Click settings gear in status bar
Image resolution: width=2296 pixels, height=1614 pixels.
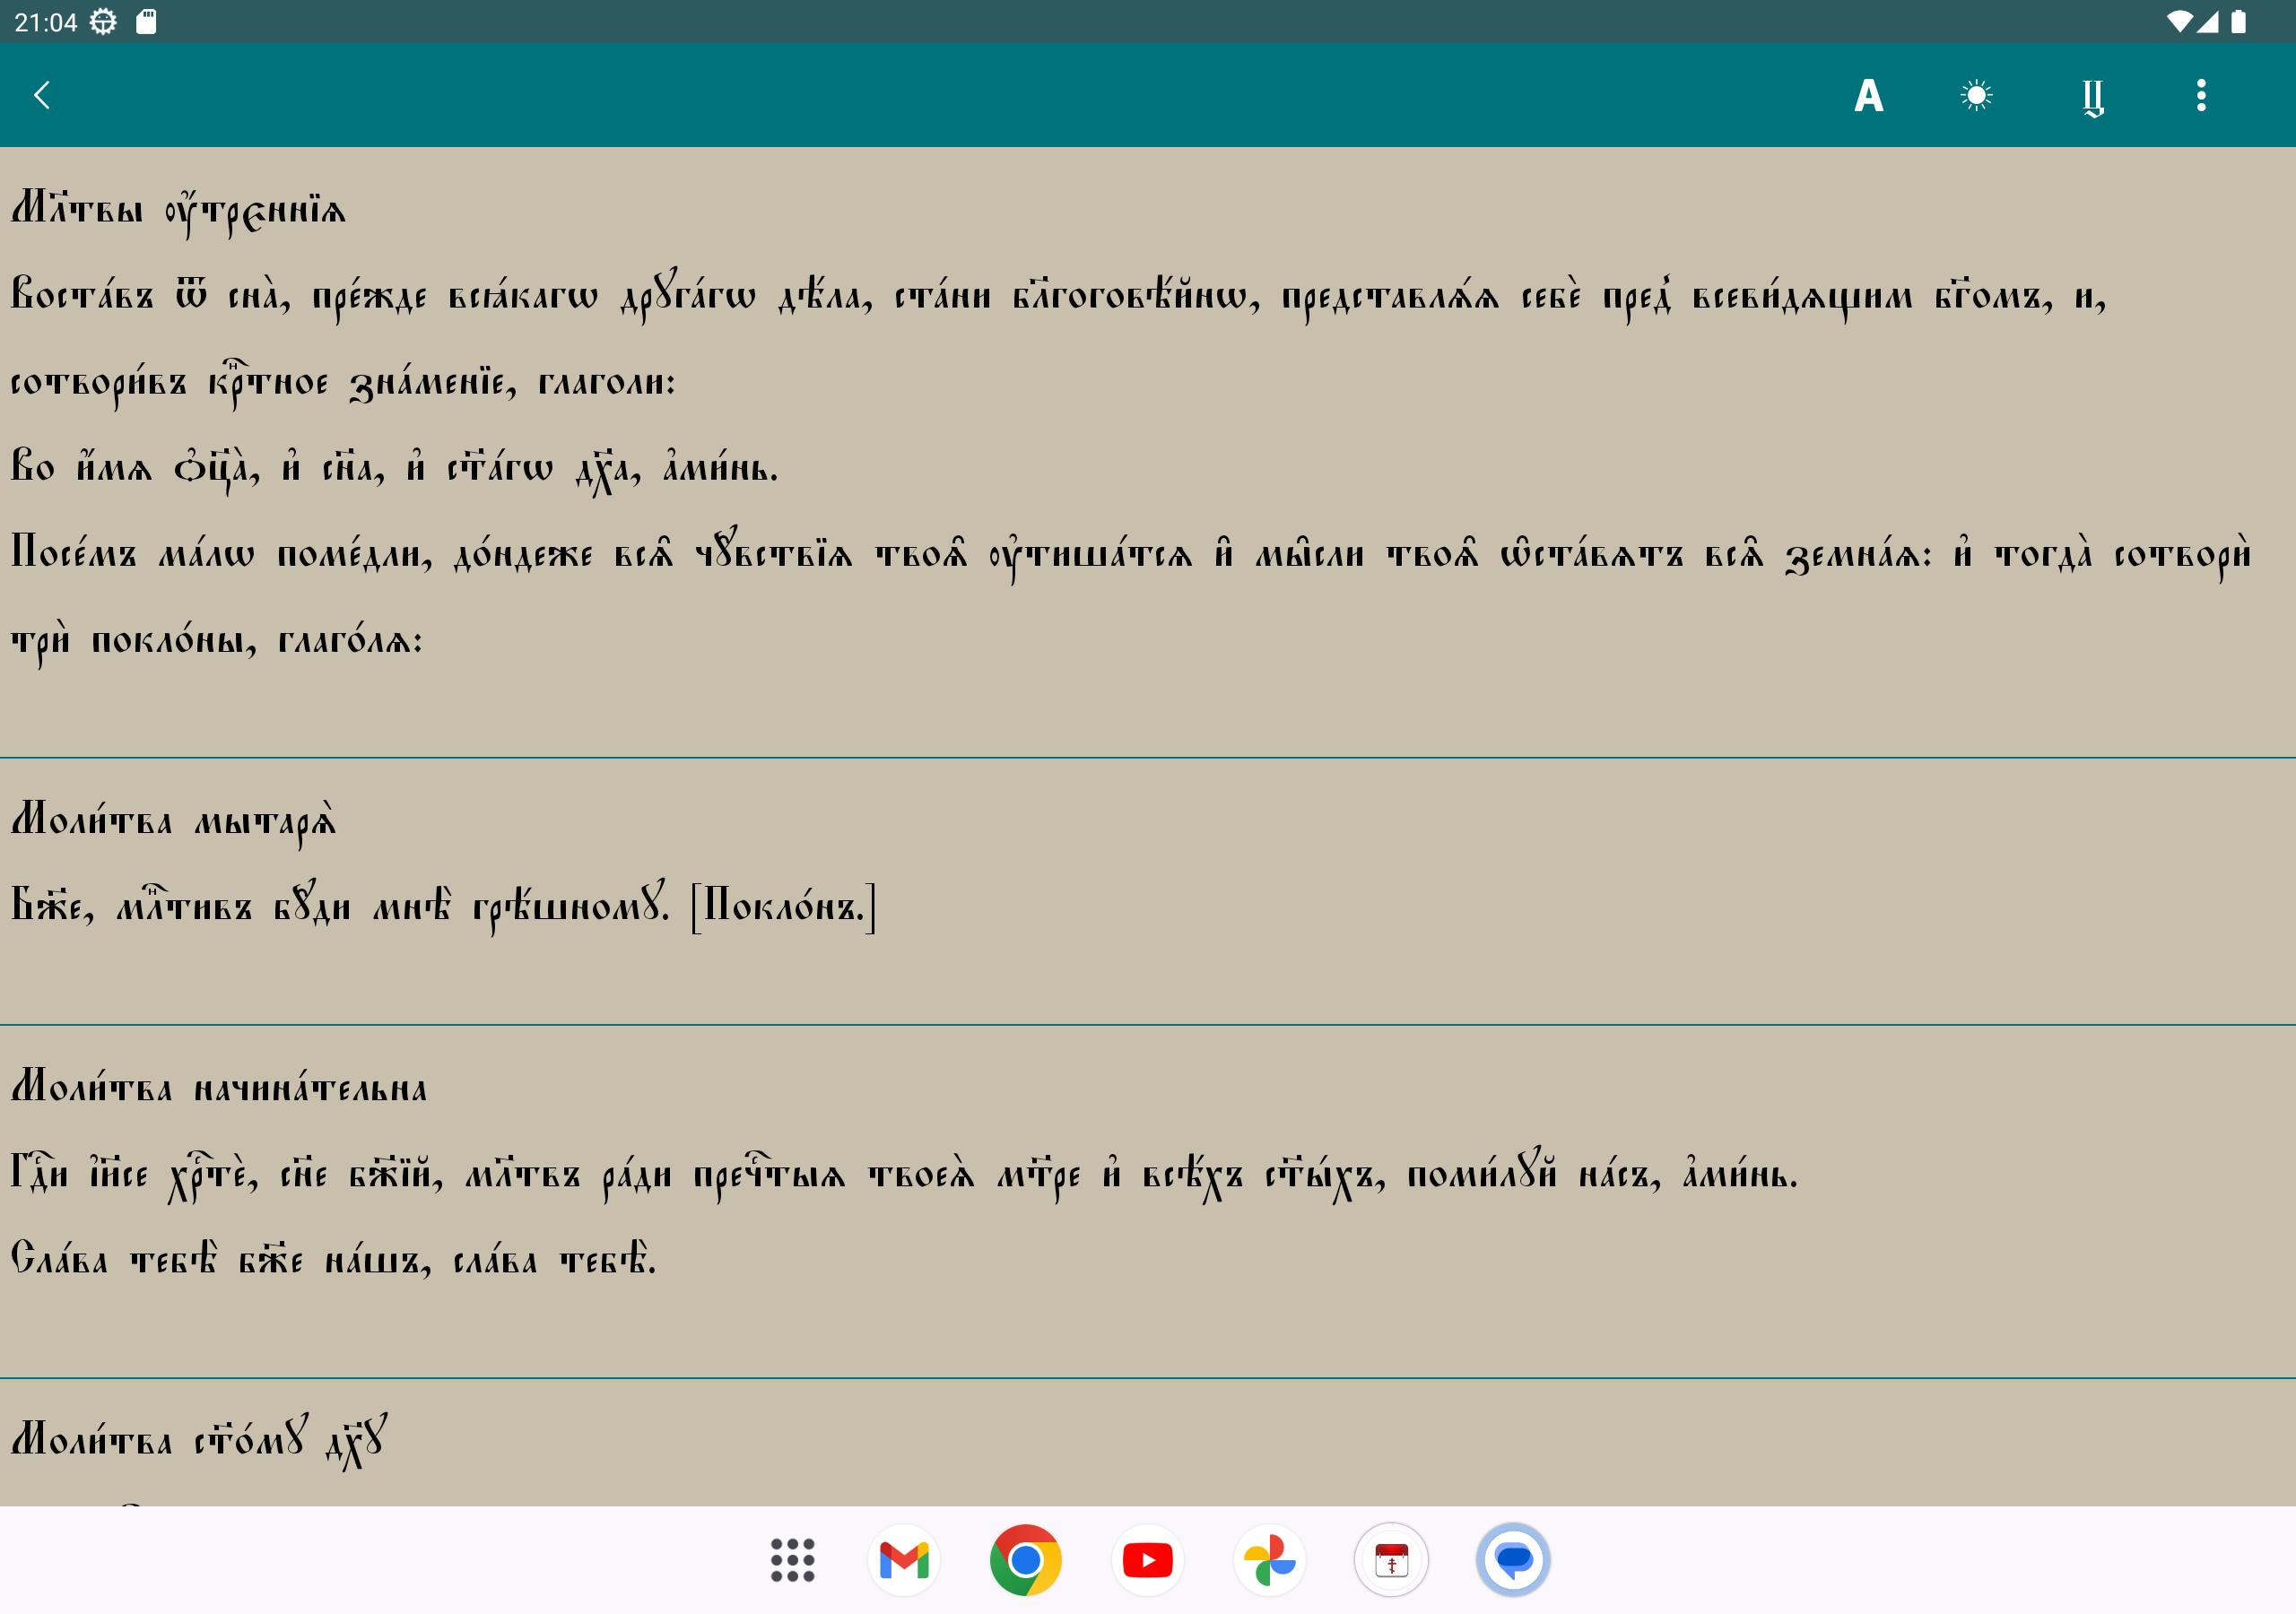tap(103, 22)
